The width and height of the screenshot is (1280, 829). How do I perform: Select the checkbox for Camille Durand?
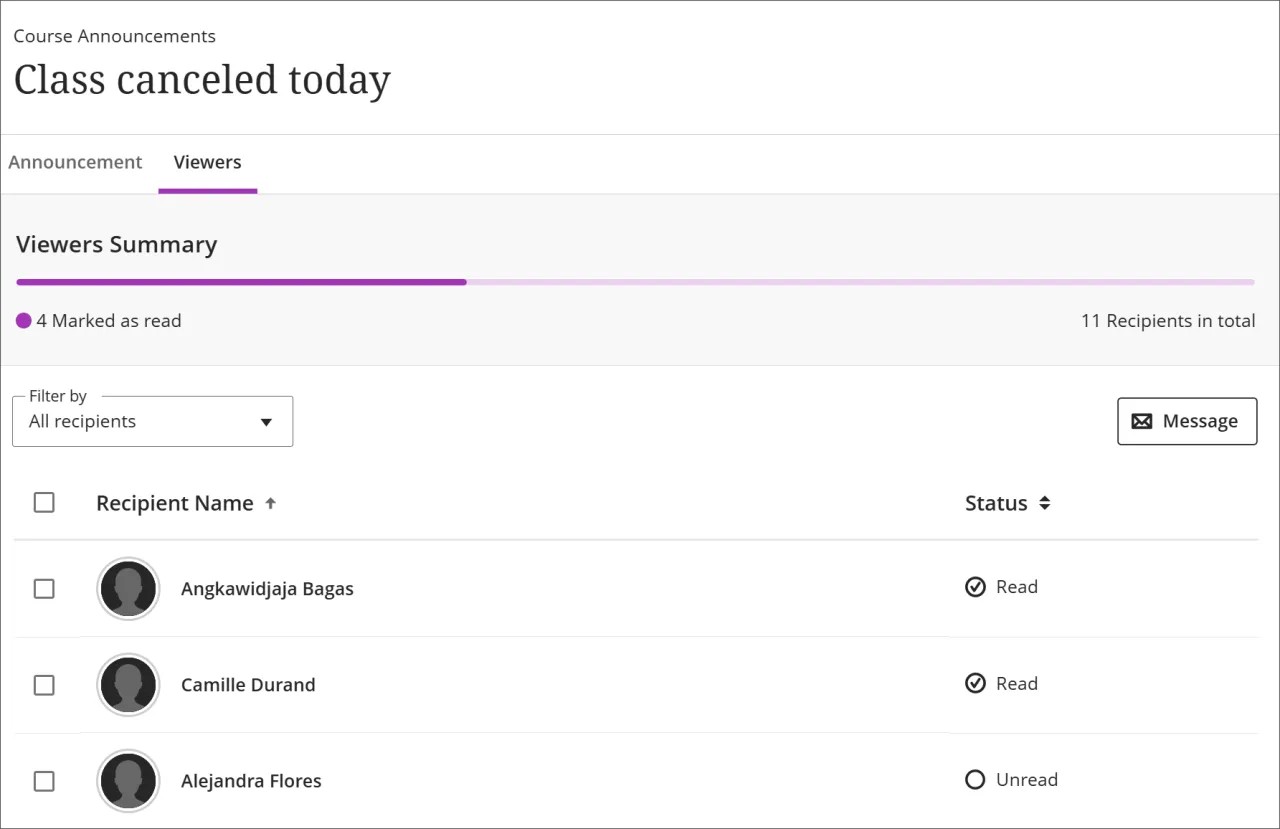(x=44, y=685)
